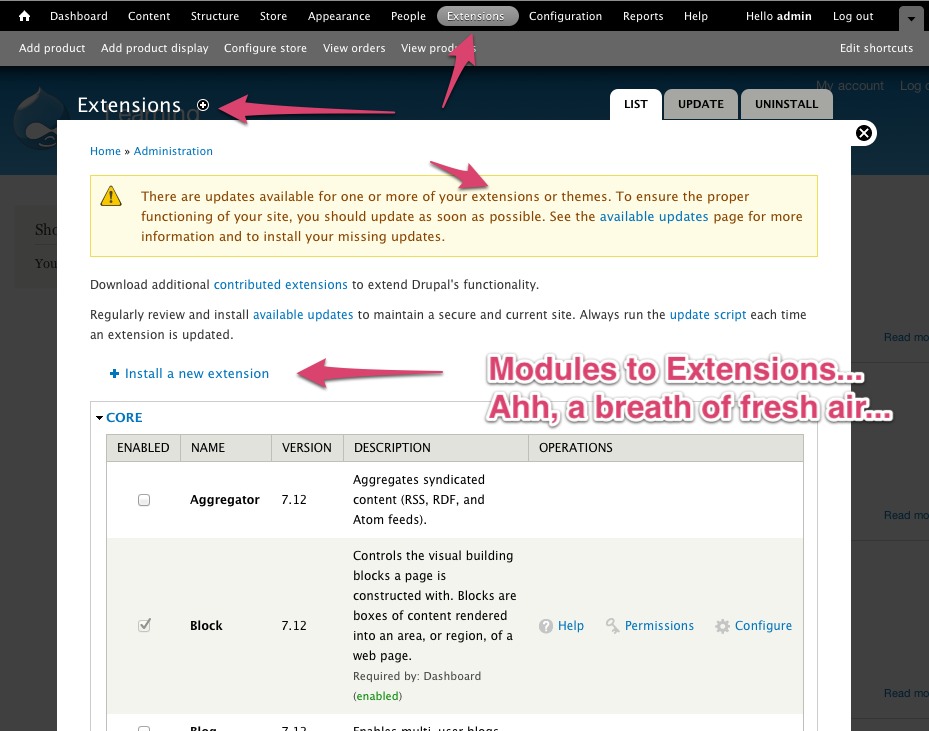
Task: Click the Configure gear icon for Block
Action: pyautogui.click(x=722, y=626)
